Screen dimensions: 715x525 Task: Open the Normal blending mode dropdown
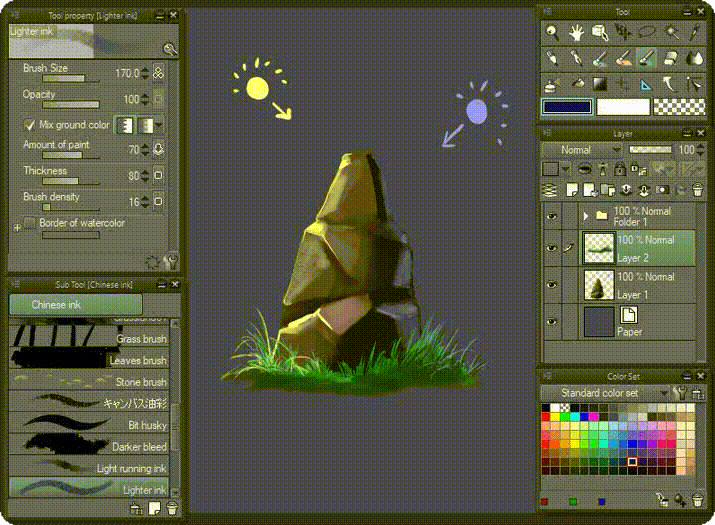pyautogui.click(x=581, y=150)
